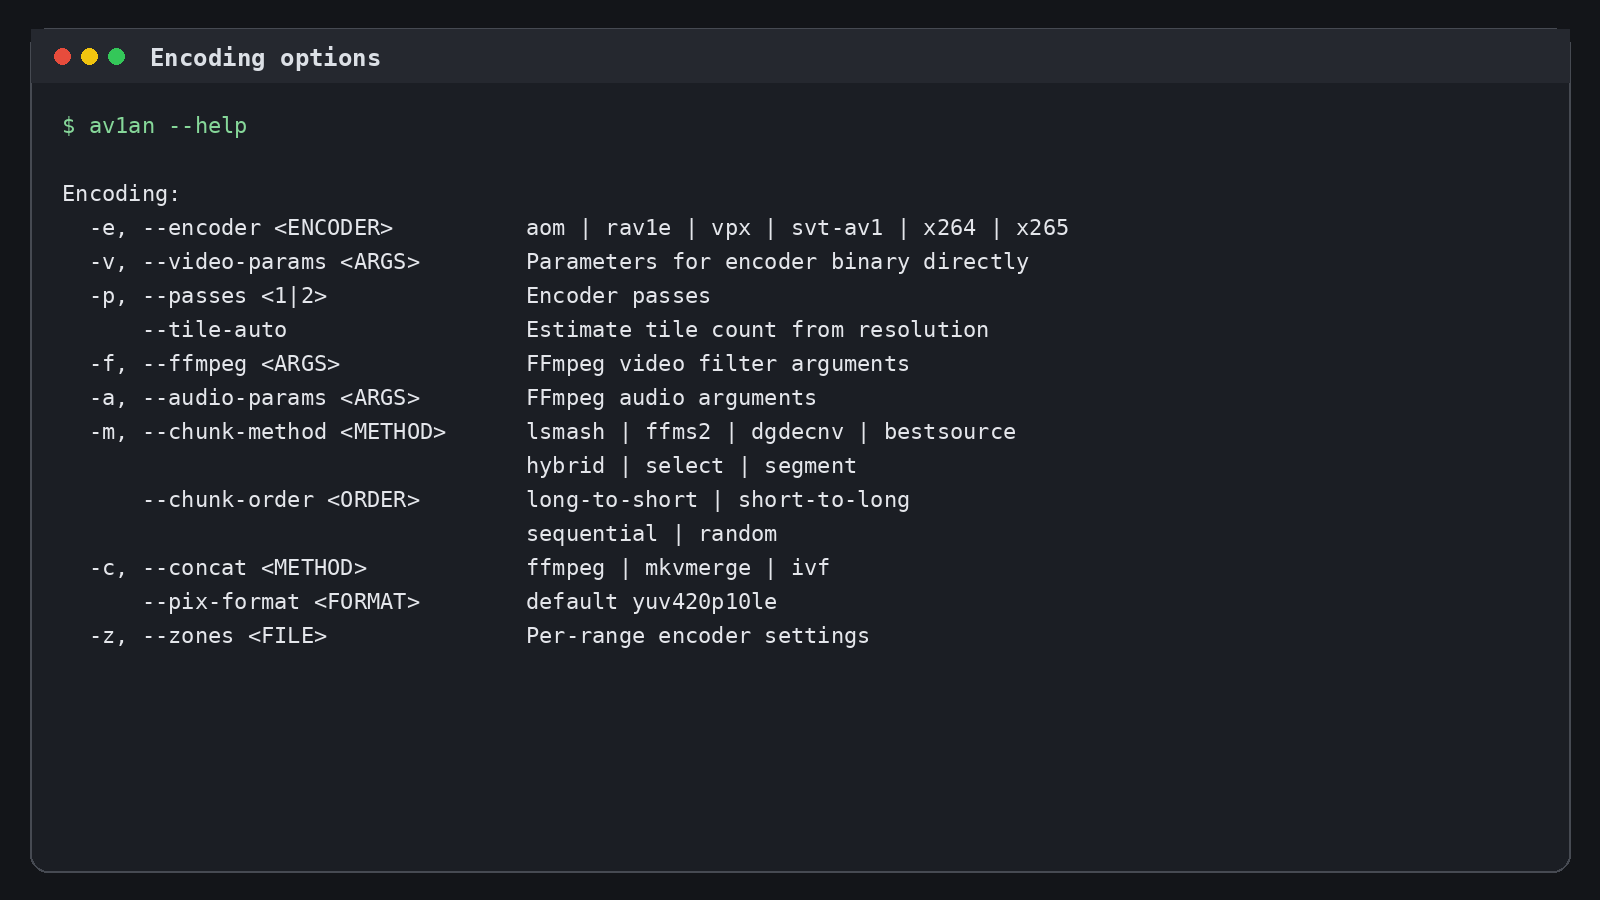Click "Parameters for encoder binary directly" description
The image size is (1600, 900).
tap(777, 262)
